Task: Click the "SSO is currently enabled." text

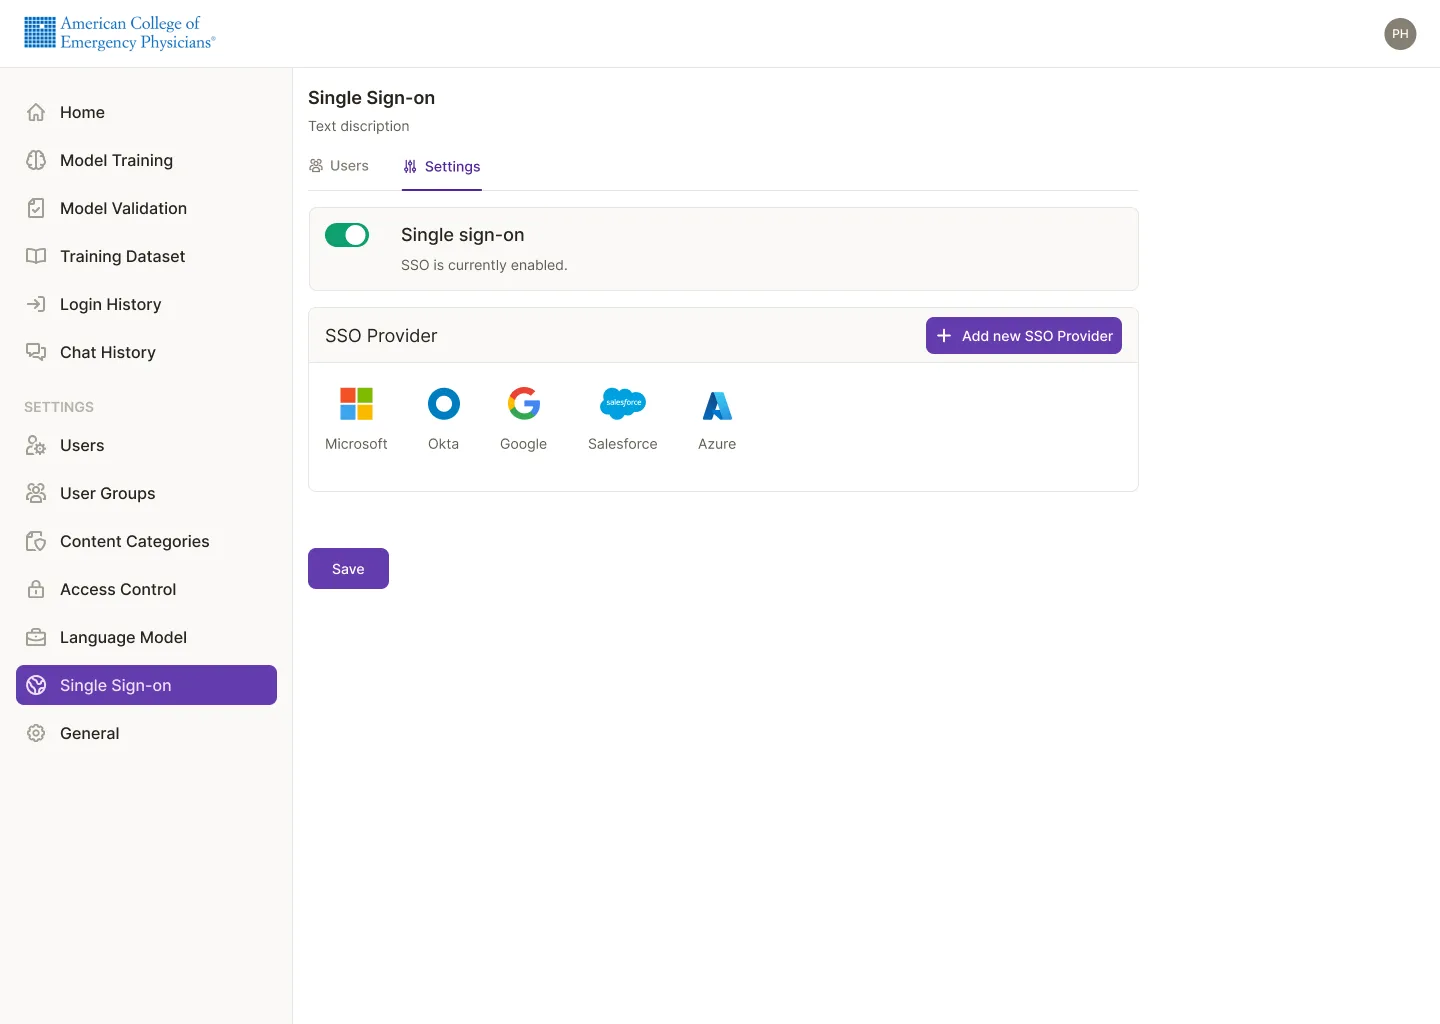Action: (x=484, y=265)
